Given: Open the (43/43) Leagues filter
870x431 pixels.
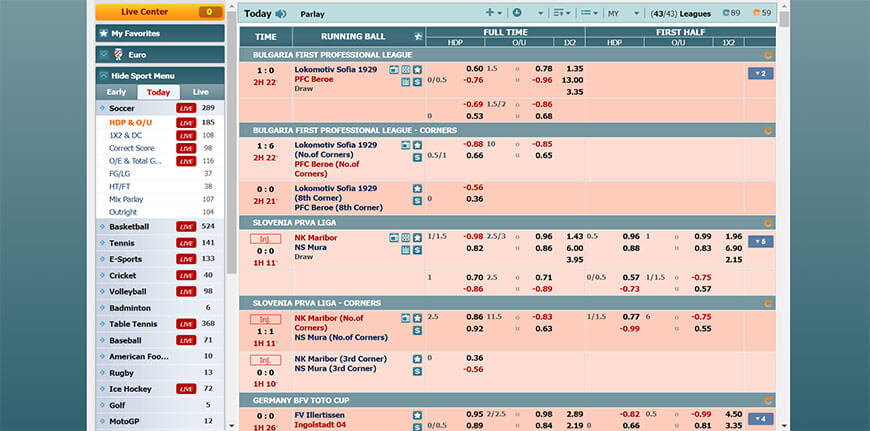Looking at the screenshot, I should pyautogui.click(x=681, y=14).
